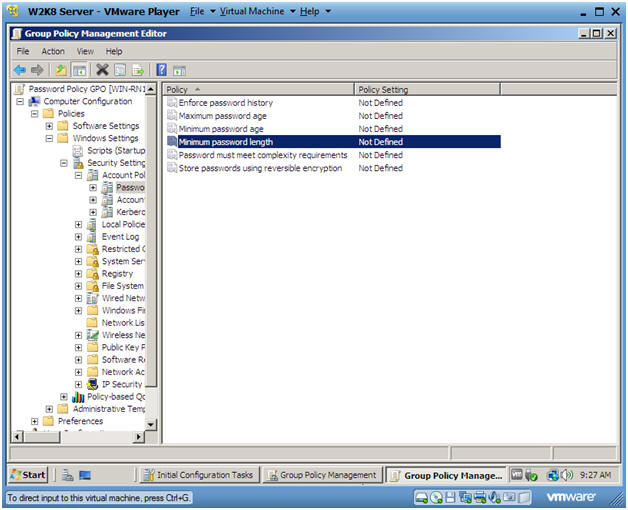This screenshot has height=510, width=628.
Task: Click the tree pane scroll-up arrow
Action: pos(151,89)
